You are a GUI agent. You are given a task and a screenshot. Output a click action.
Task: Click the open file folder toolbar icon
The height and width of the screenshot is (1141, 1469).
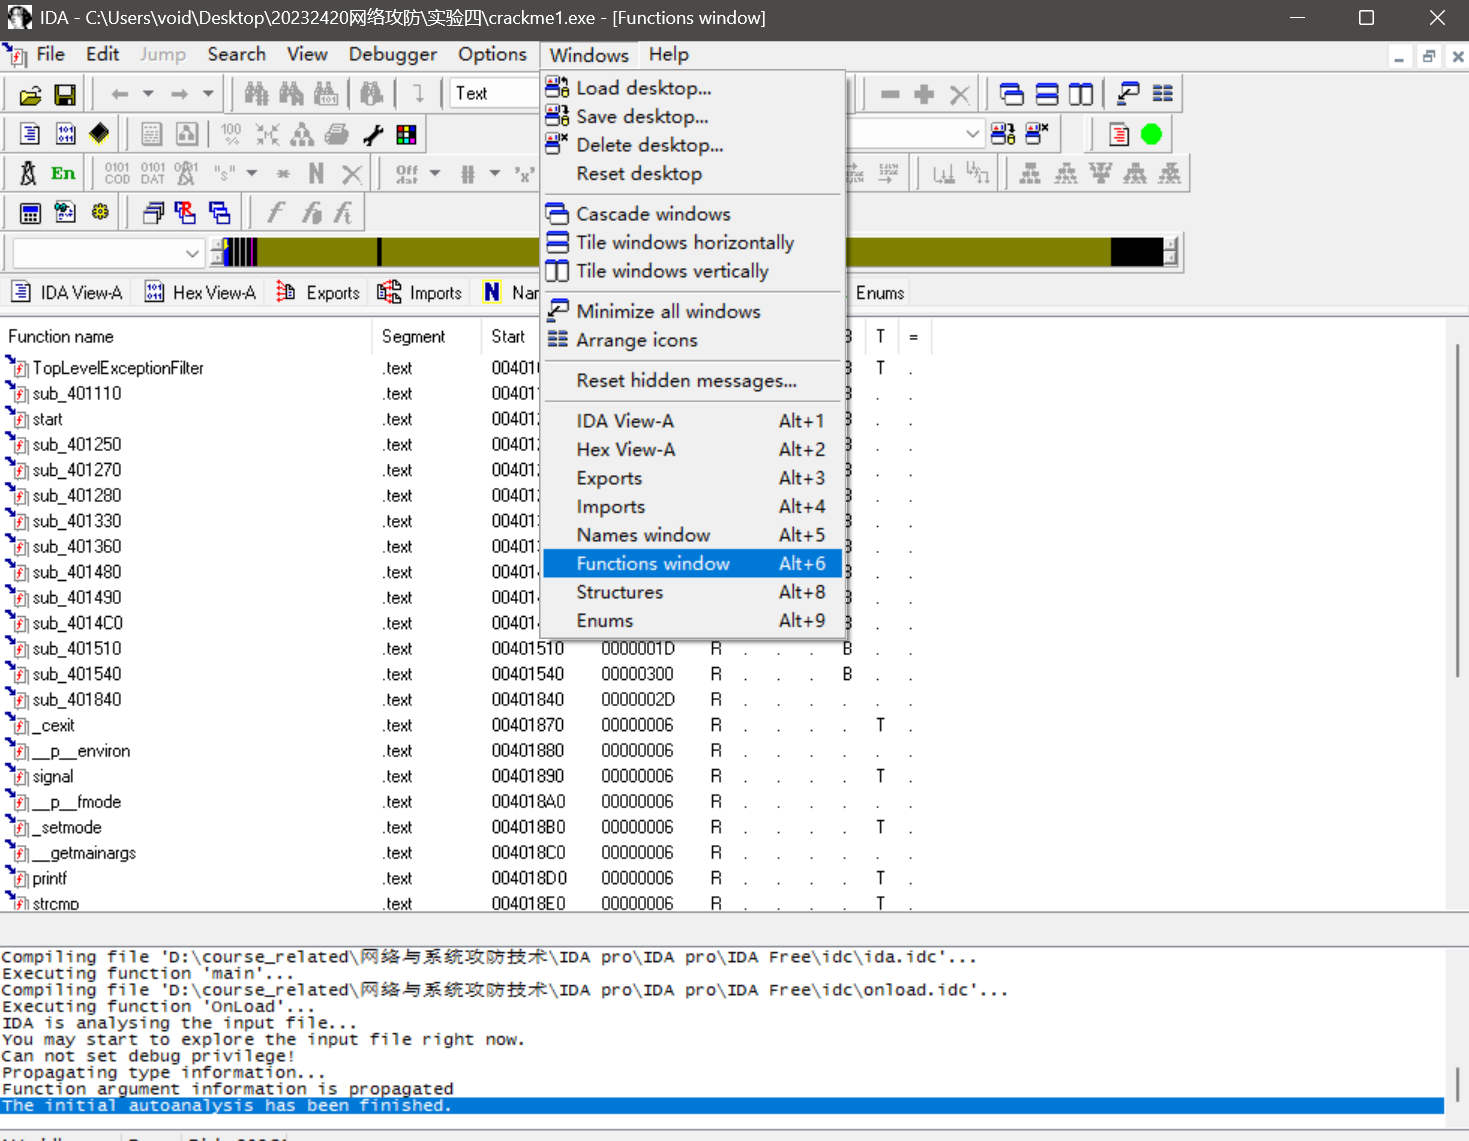tap(30, 95)
